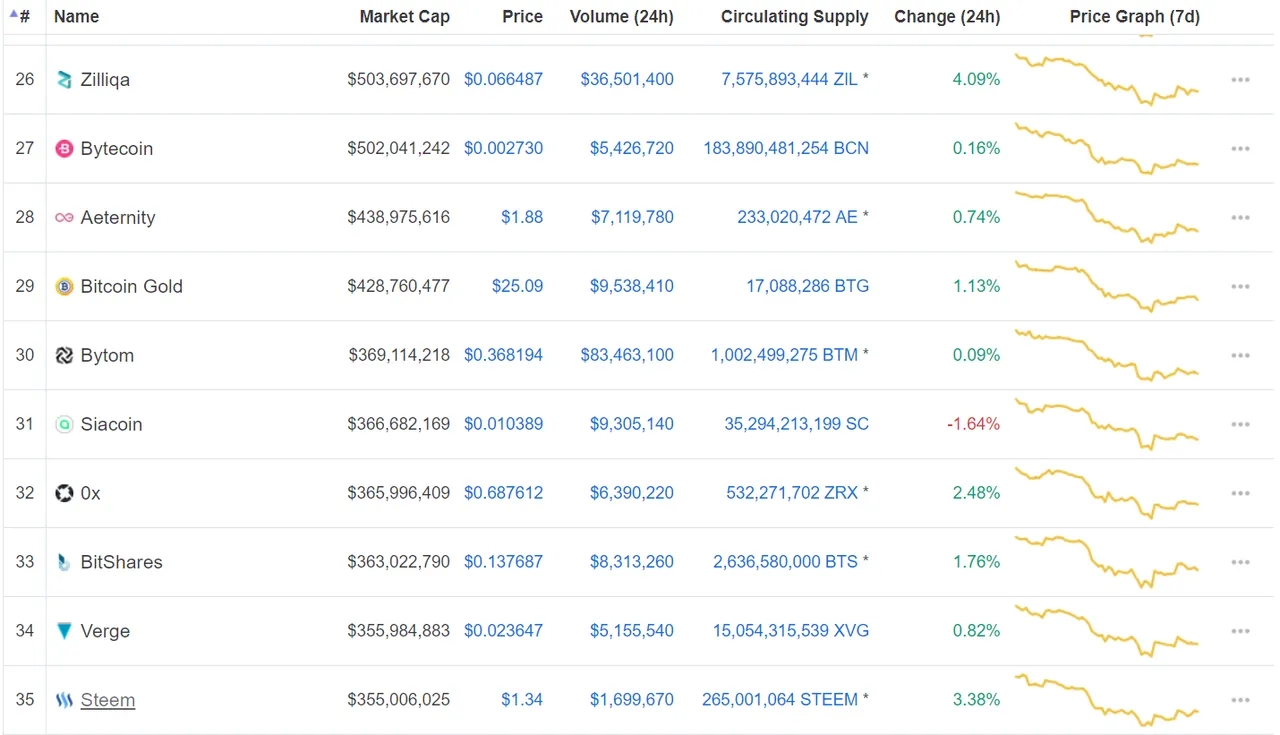Open the three-dot menu for Bitcoin Gold
Viewport: 1280px width, 735px height.
[x=1241, y=287]
